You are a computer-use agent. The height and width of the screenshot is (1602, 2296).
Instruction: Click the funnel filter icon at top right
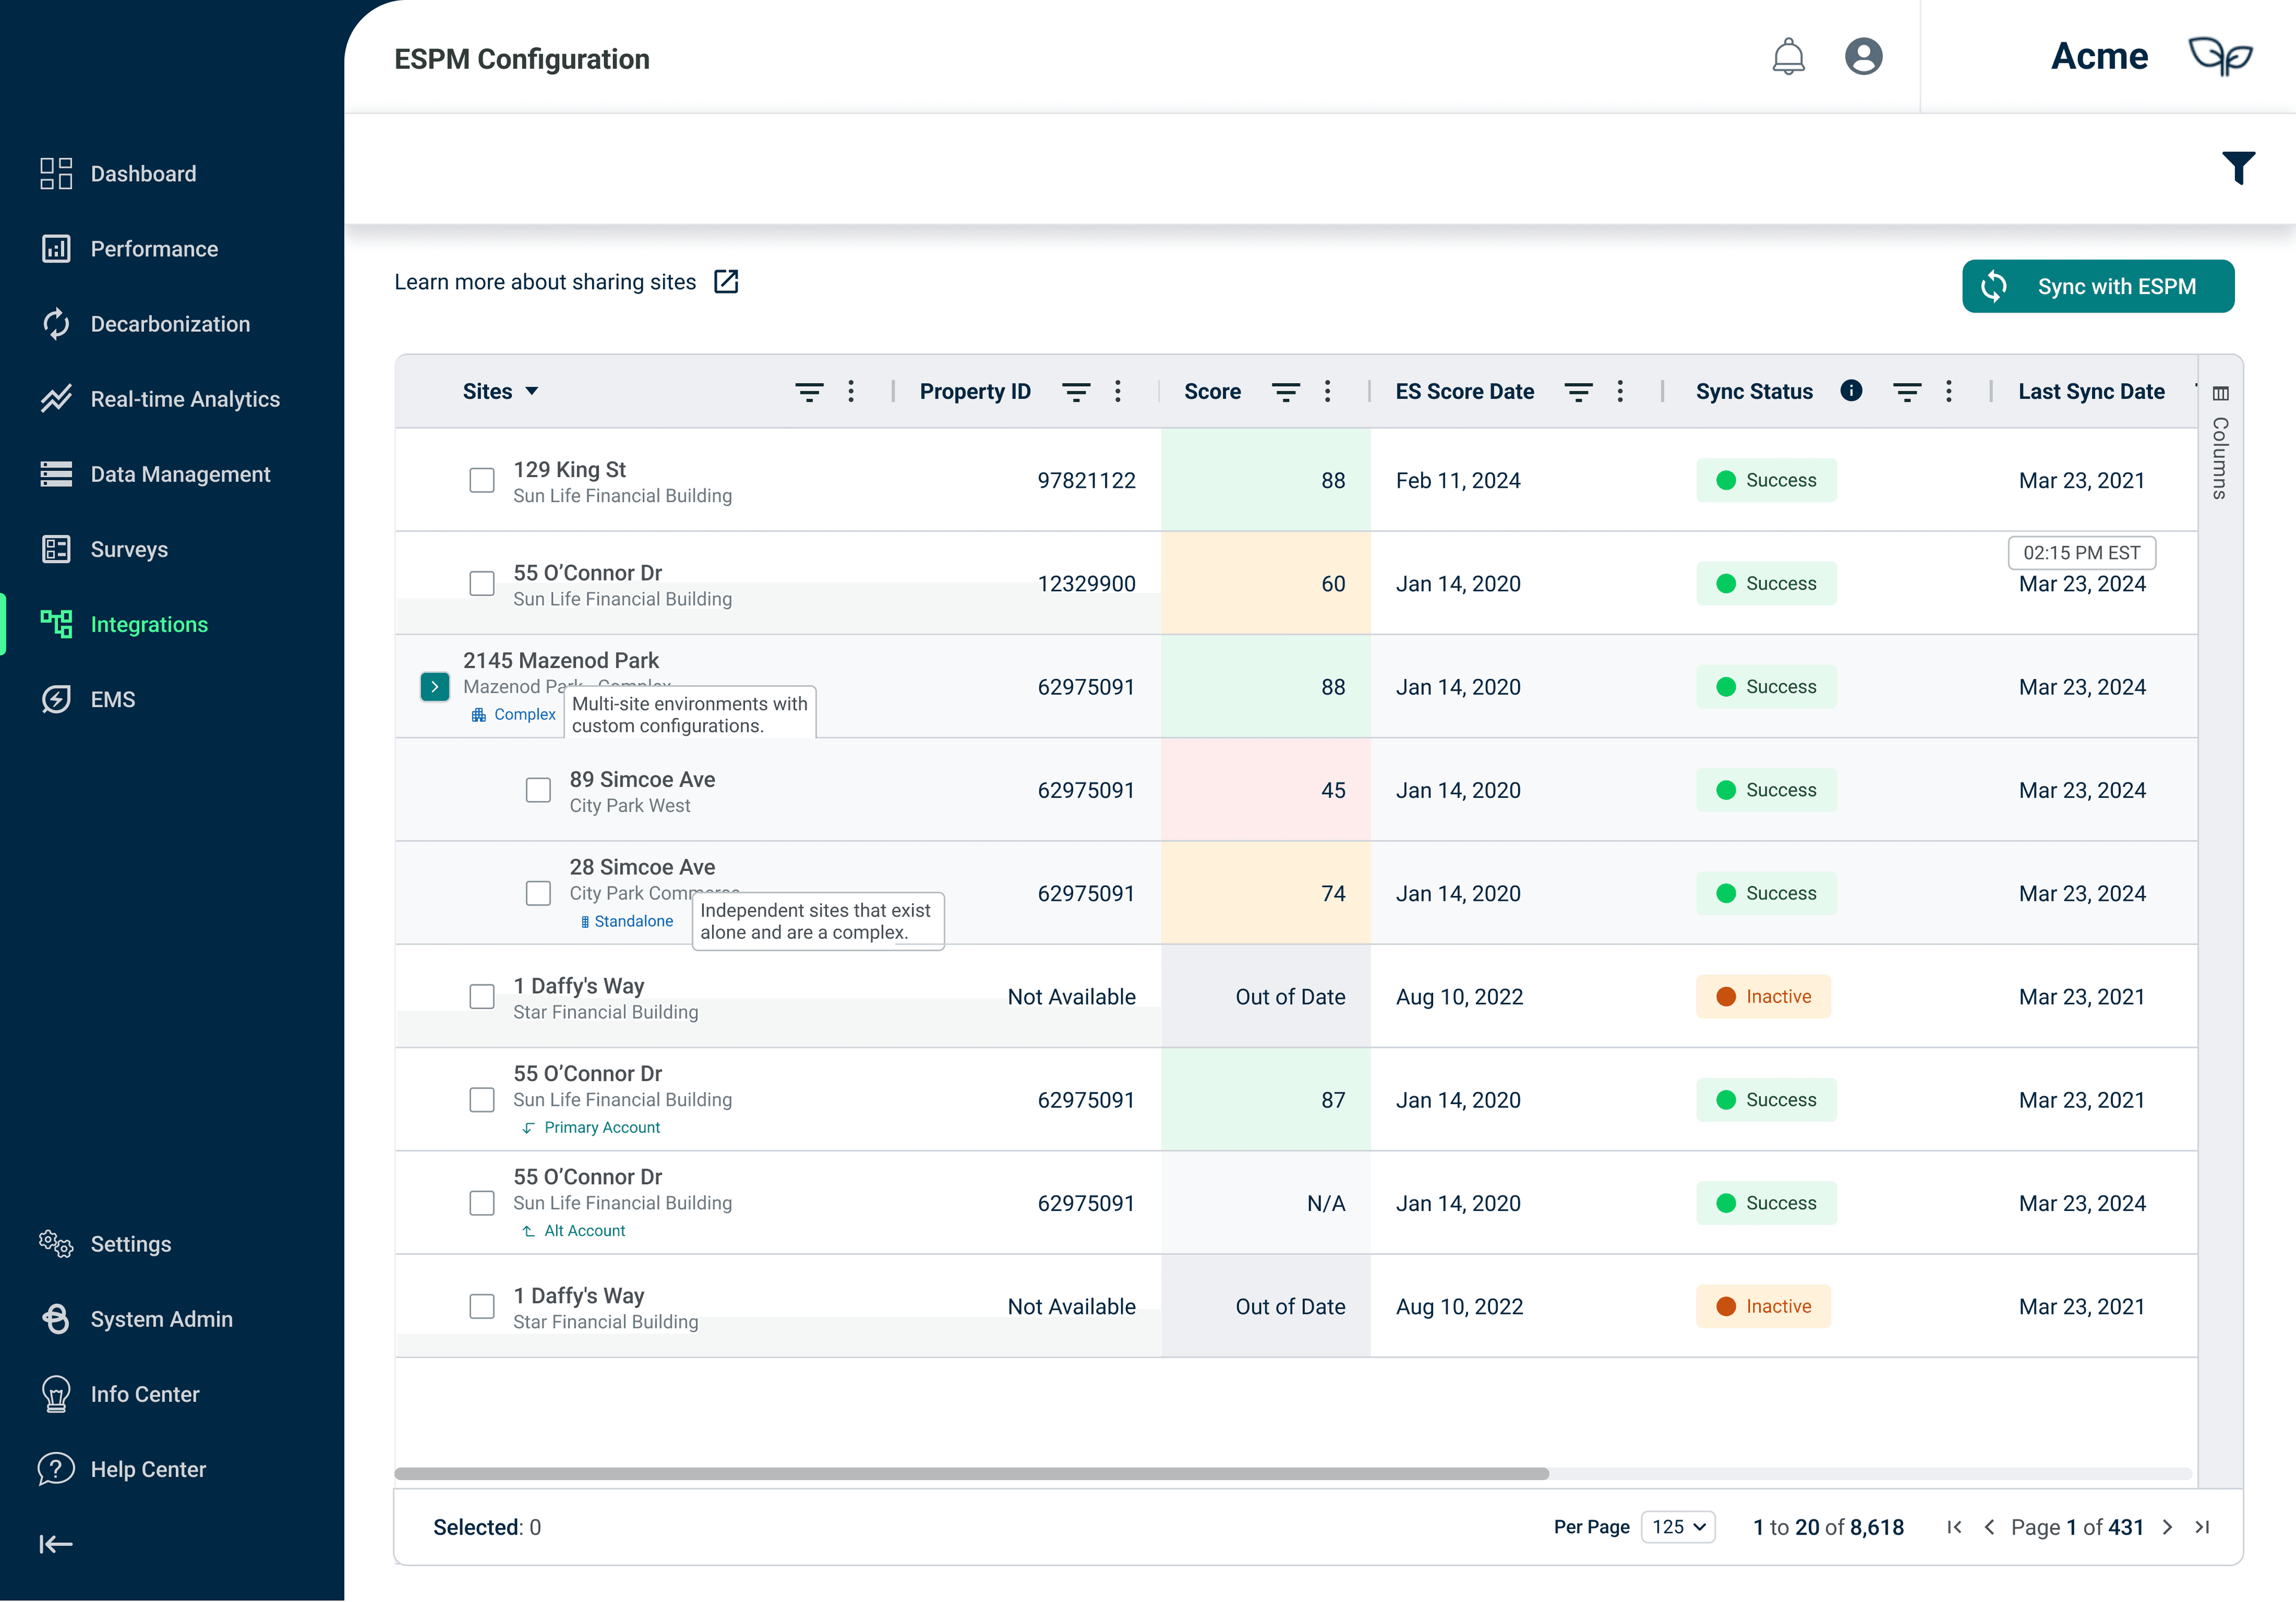pos(2238,167)
